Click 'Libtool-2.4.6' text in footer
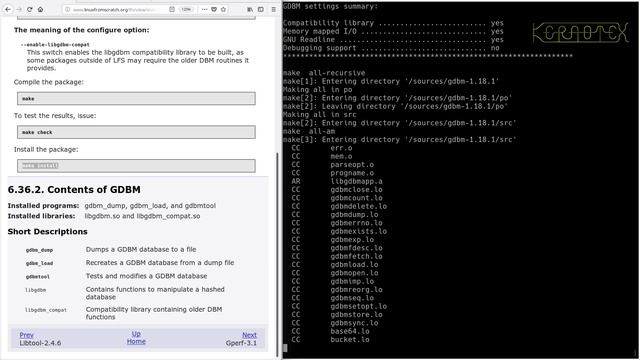Screen dimensions: 640x360 pyautogui.click(x=40, y=343)
